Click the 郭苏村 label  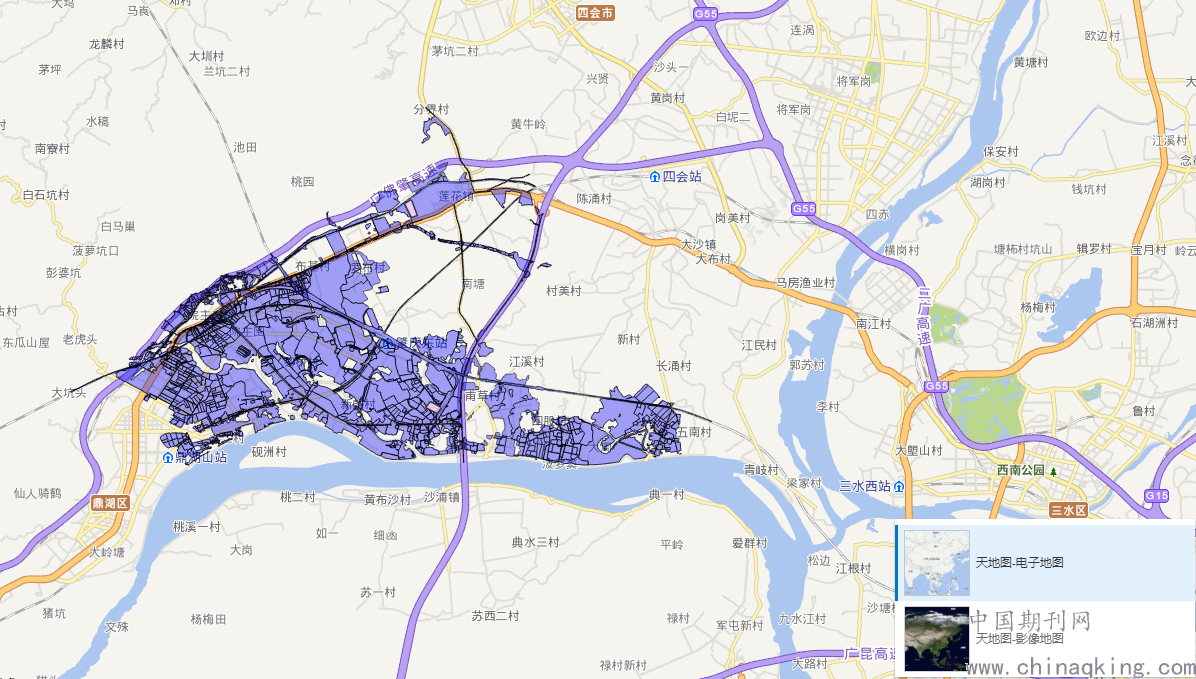(807, 365)
